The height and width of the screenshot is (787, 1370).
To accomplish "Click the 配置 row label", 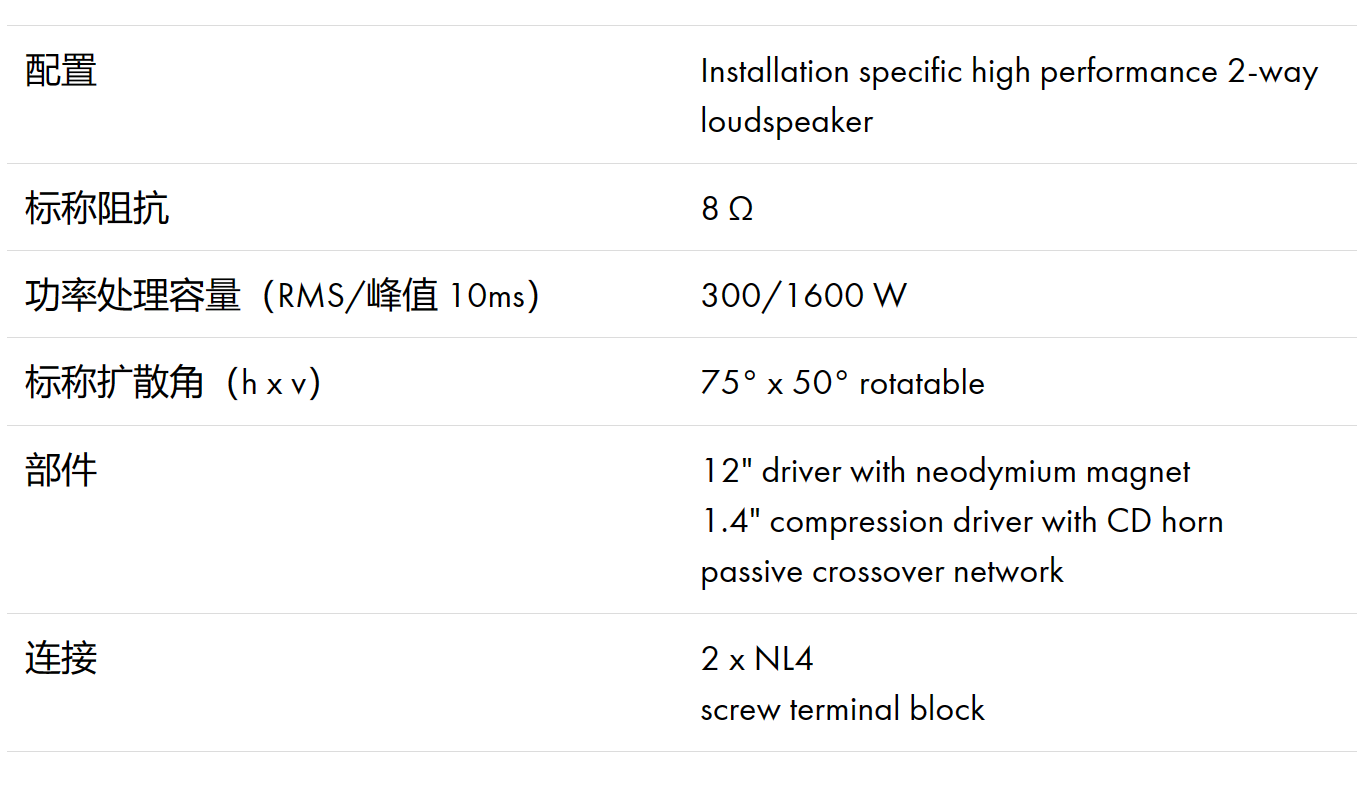I will click(x=61, y=71).
